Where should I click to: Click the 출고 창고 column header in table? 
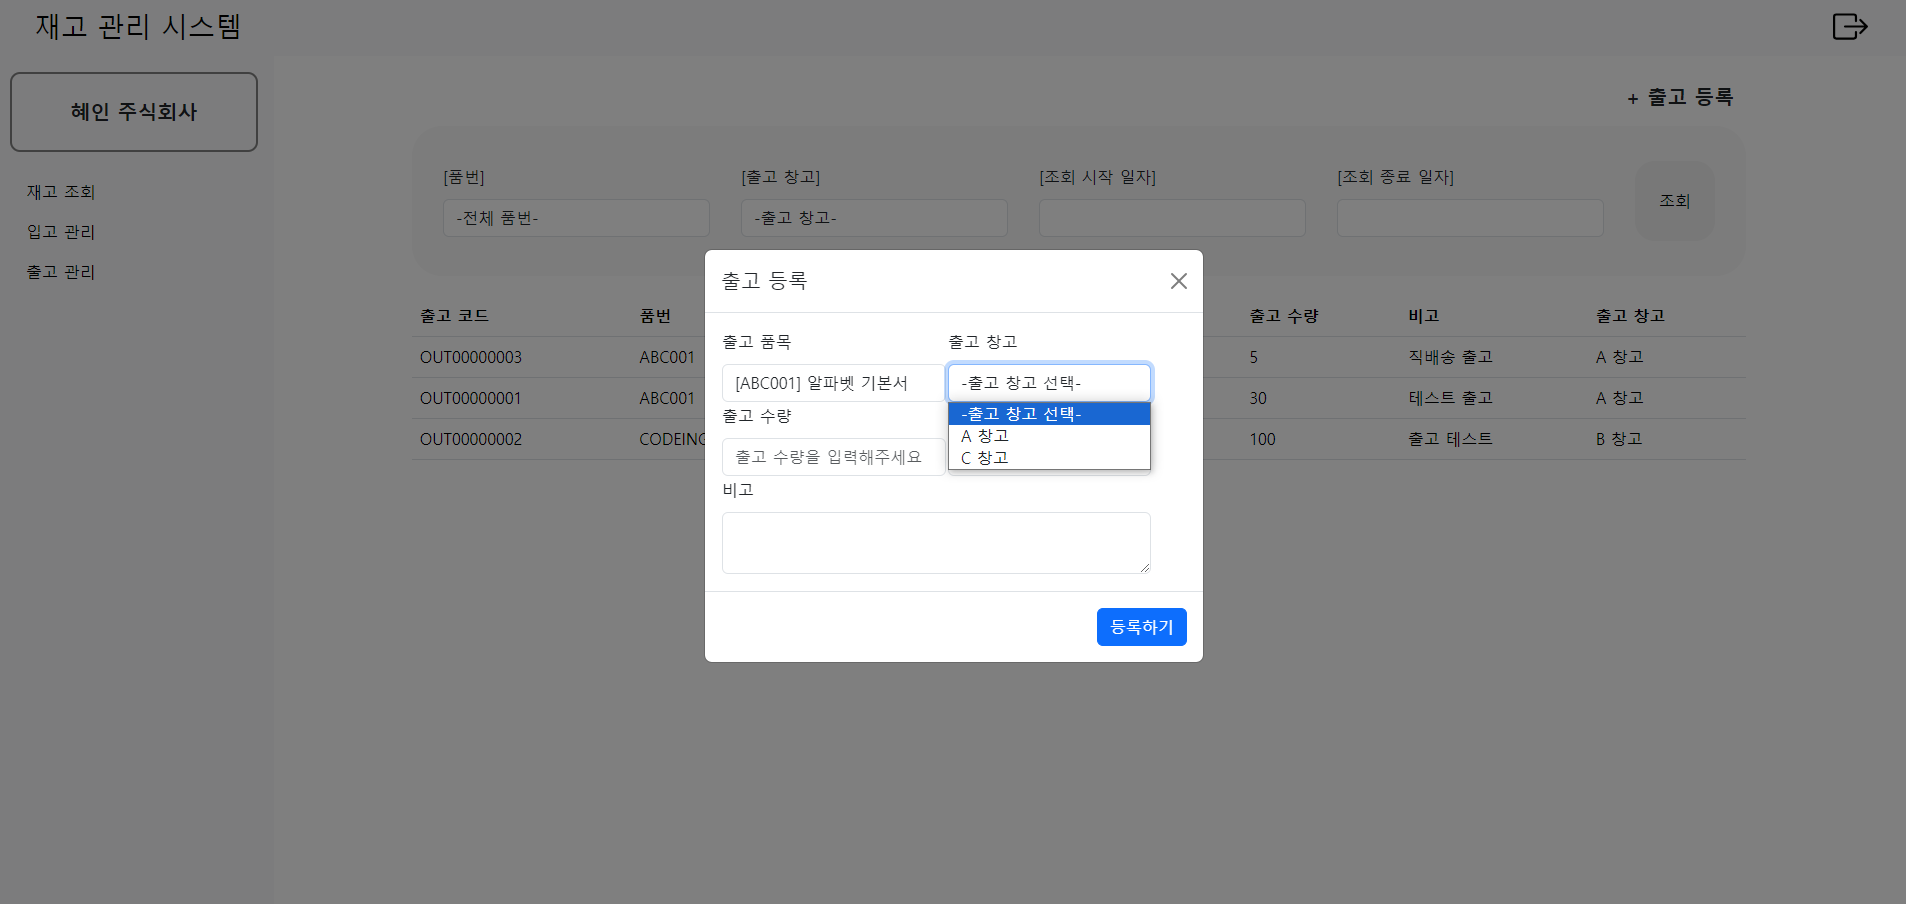tap(1630, 316)
